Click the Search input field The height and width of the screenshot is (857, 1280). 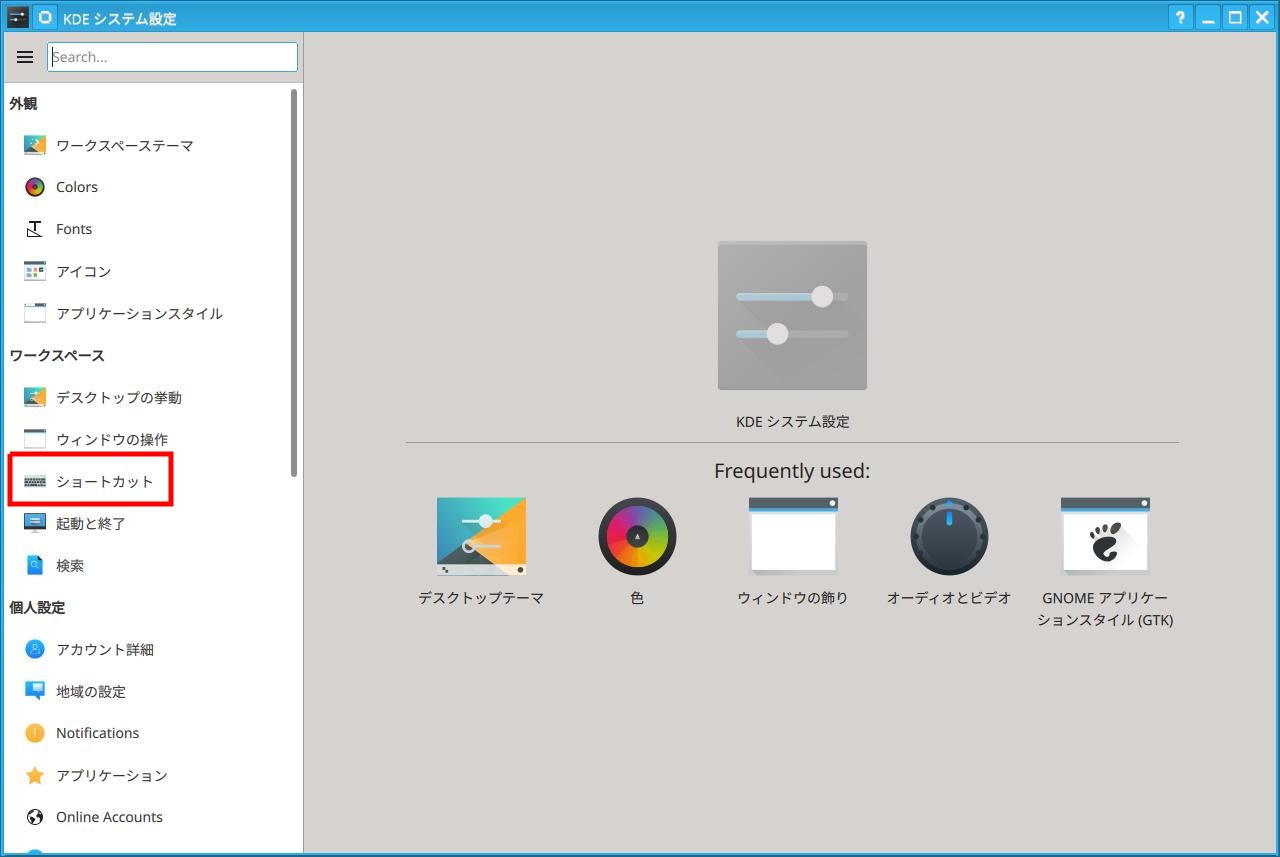[172, 57]
